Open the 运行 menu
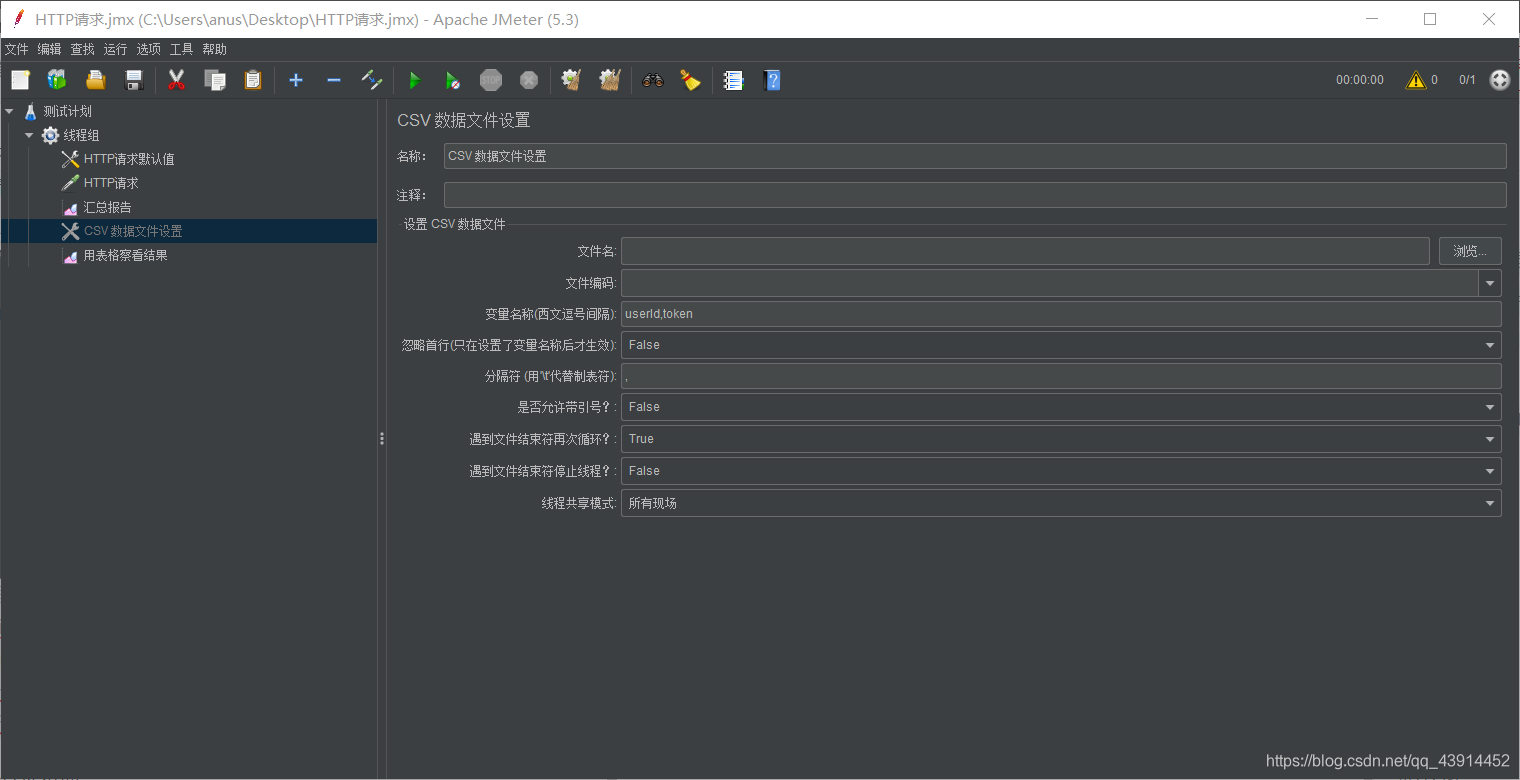 tap(115, 49)
